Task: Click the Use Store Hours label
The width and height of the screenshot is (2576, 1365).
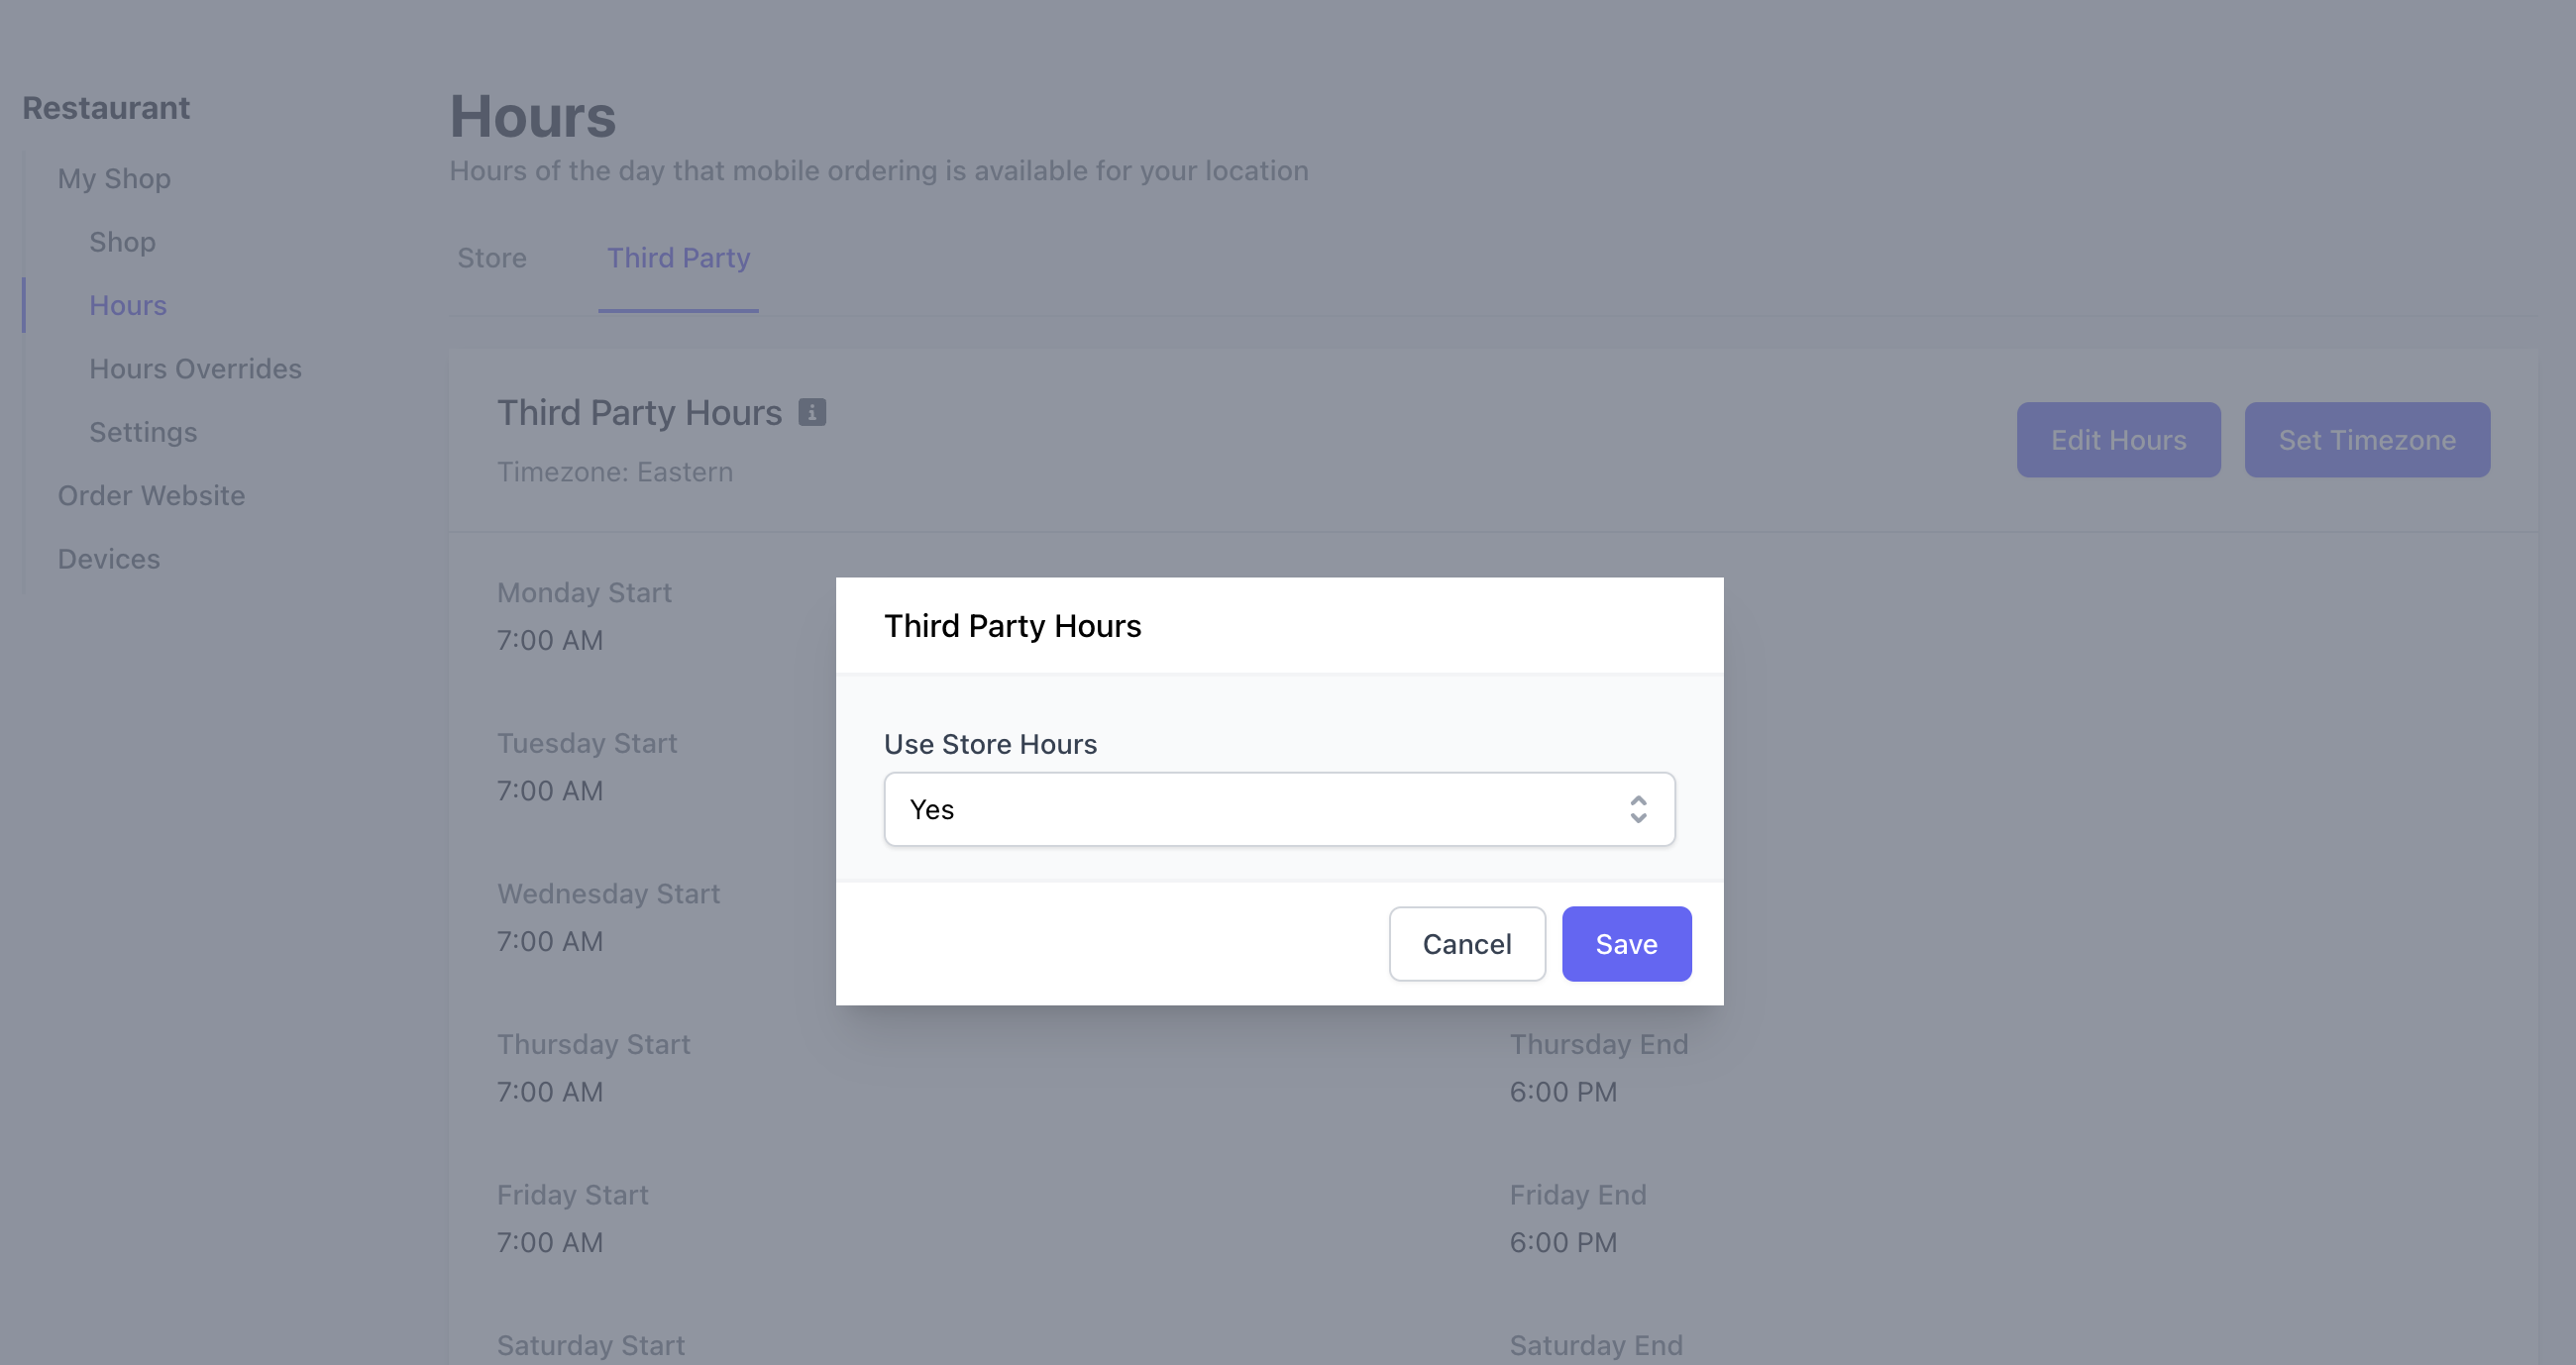Action: (x=990, y=744)
